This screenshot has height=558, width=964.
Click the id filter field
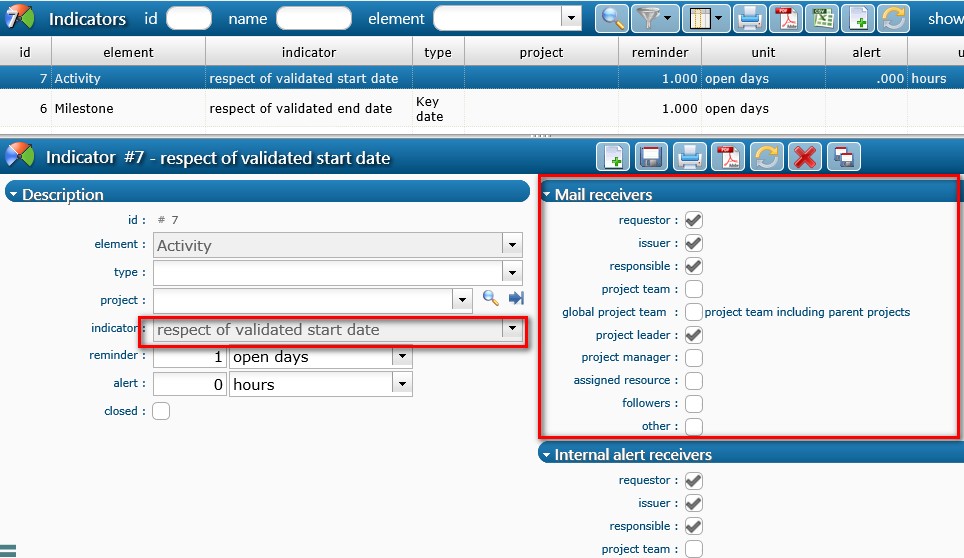pos(189,18)
